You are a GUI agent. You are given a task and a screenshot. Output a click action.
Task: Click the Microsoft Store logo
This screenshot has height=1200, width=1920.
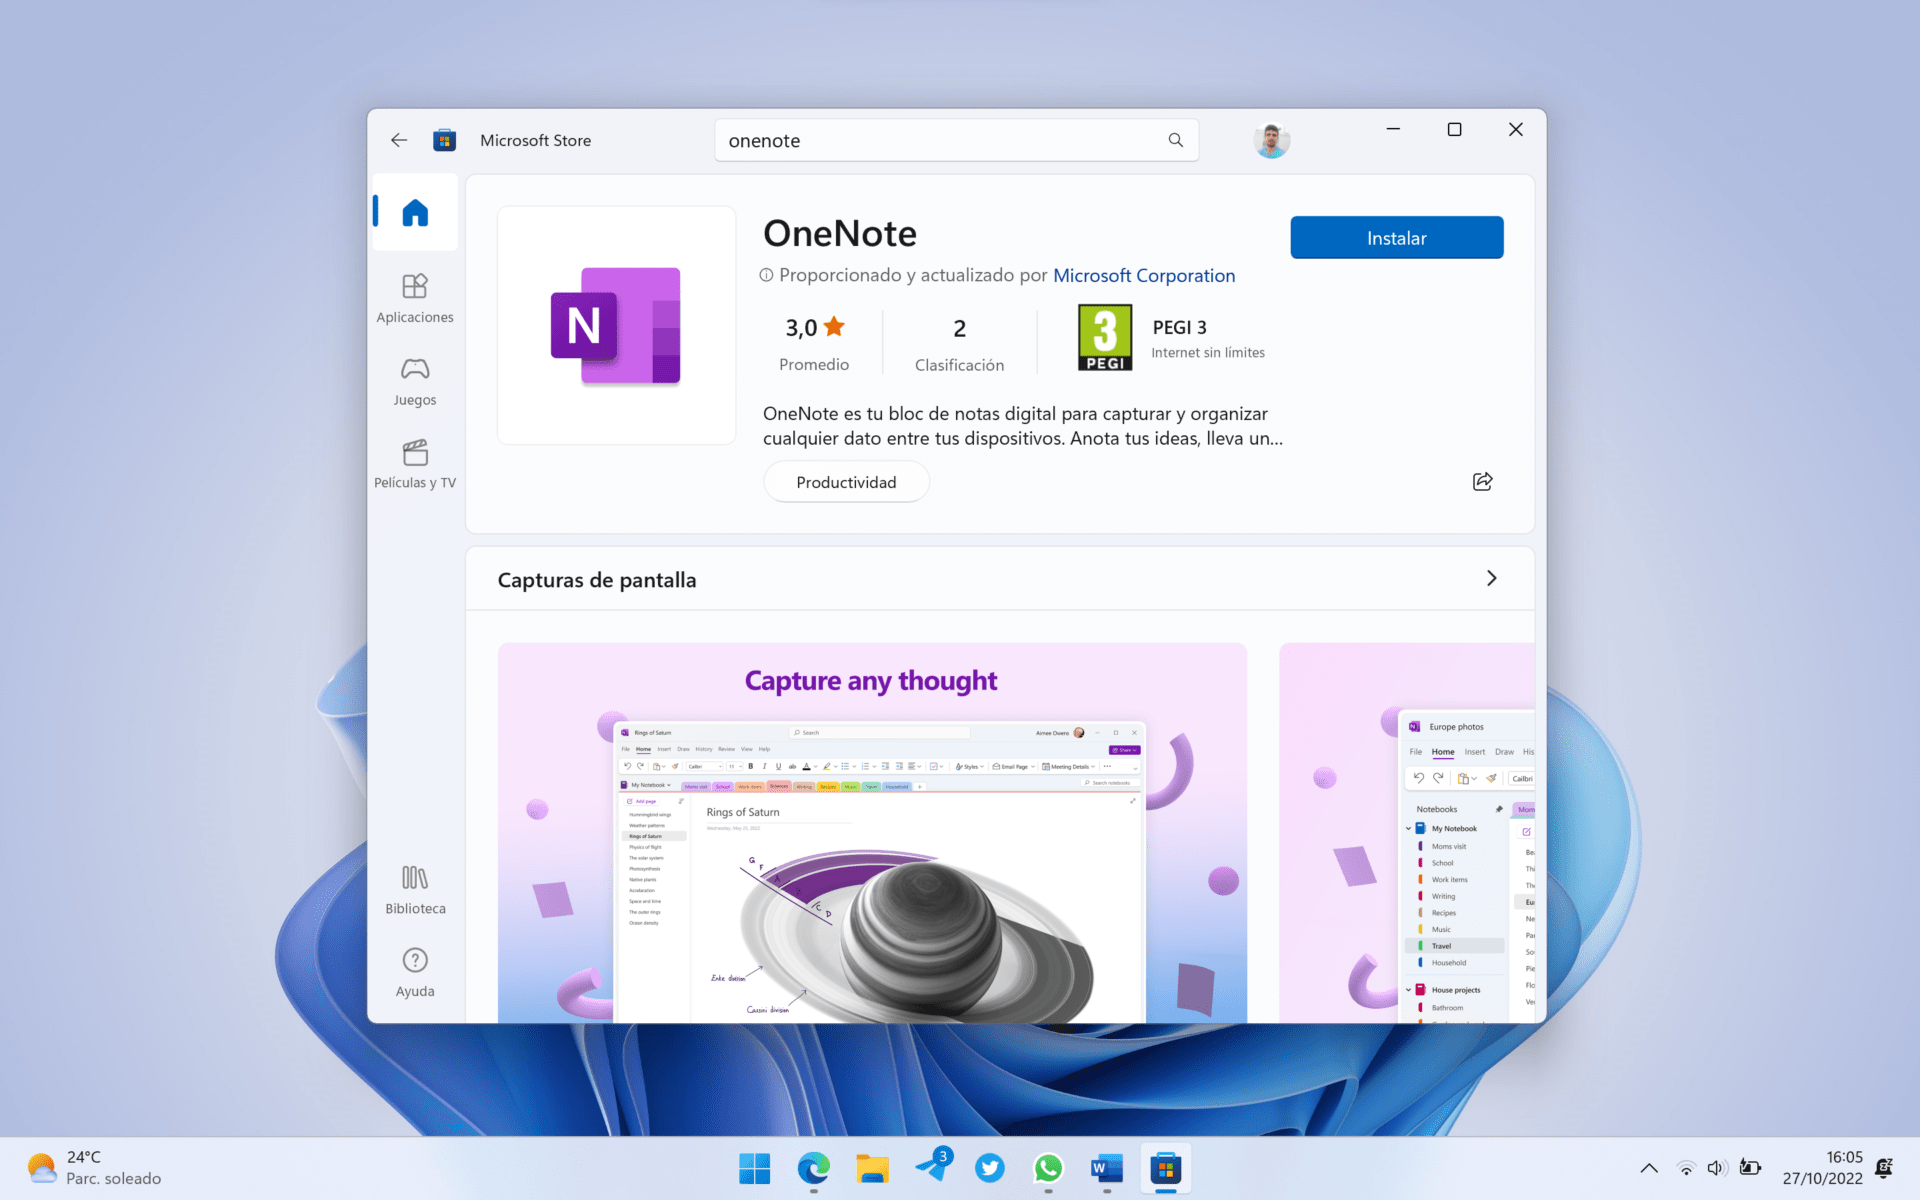444,140
